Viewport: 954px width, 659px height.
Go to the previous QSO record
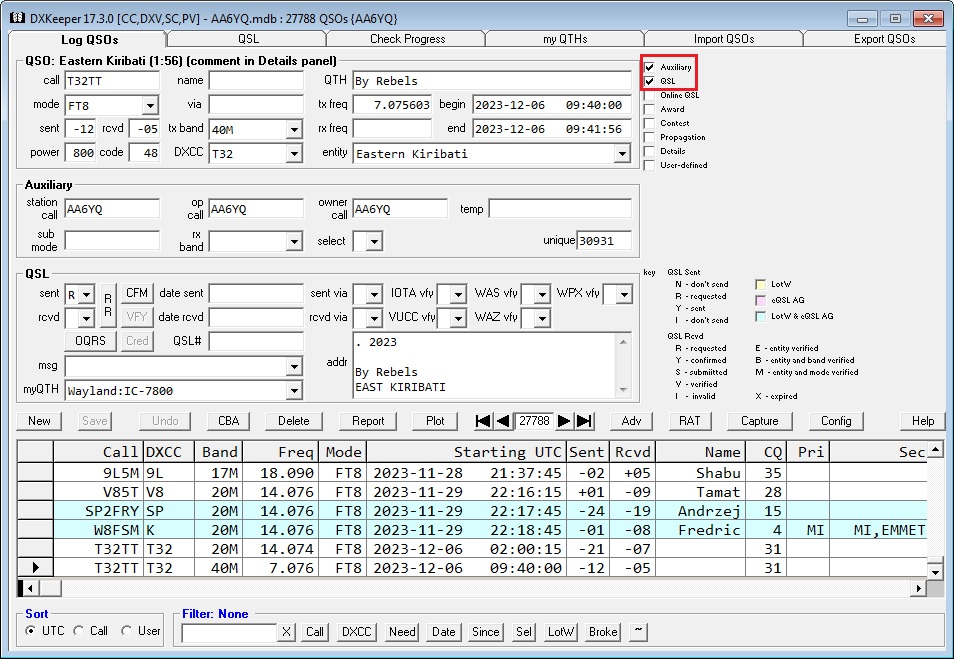click(x=503, y=421)
